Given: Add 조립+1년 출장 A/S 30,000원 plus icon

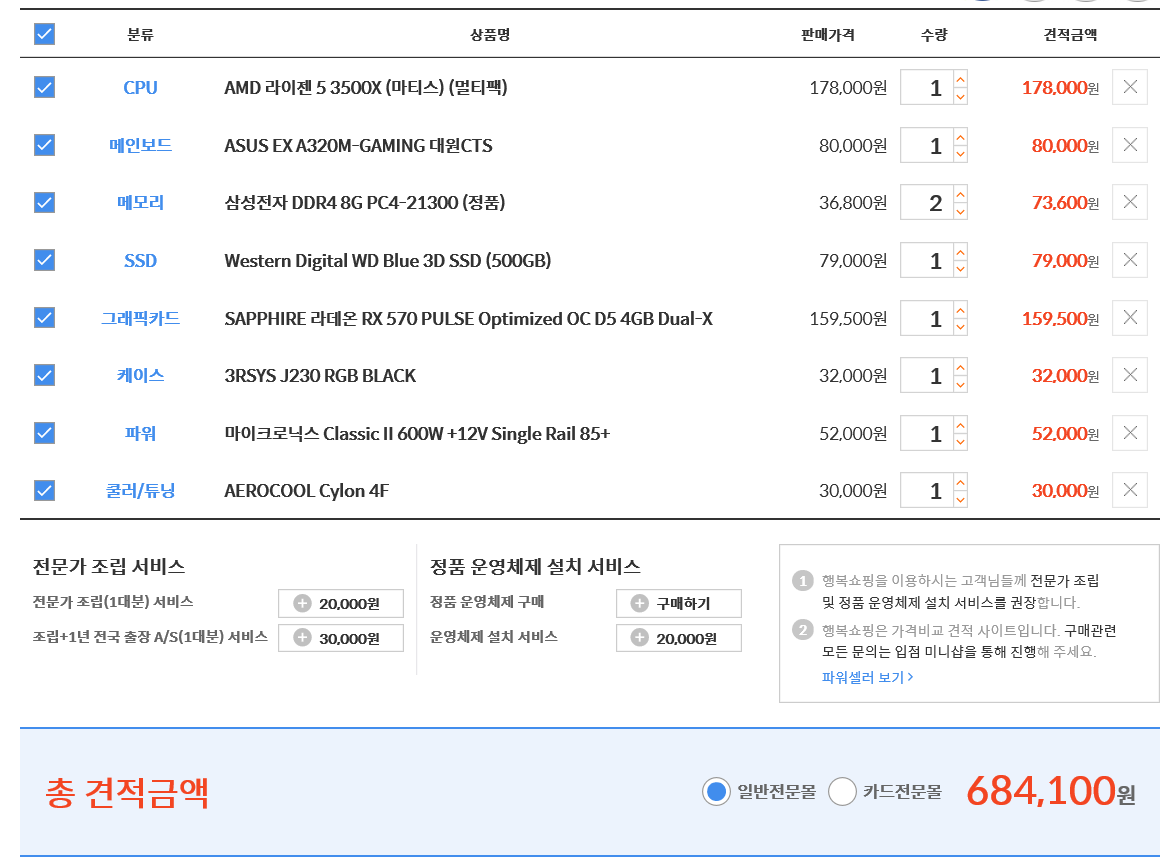Looking at the screenshot, I should coord(302,638).
